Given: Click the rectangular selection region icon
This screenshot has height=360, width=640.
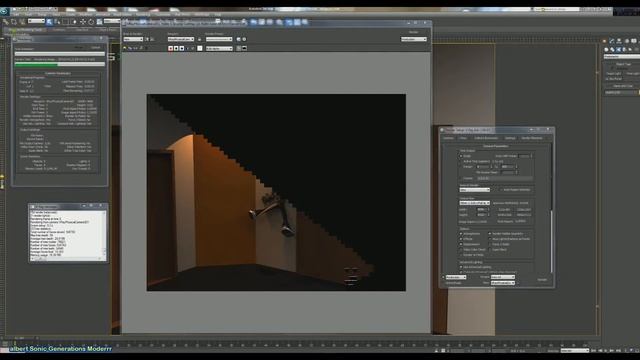Looking at the screenshot, I should [66, 22].
